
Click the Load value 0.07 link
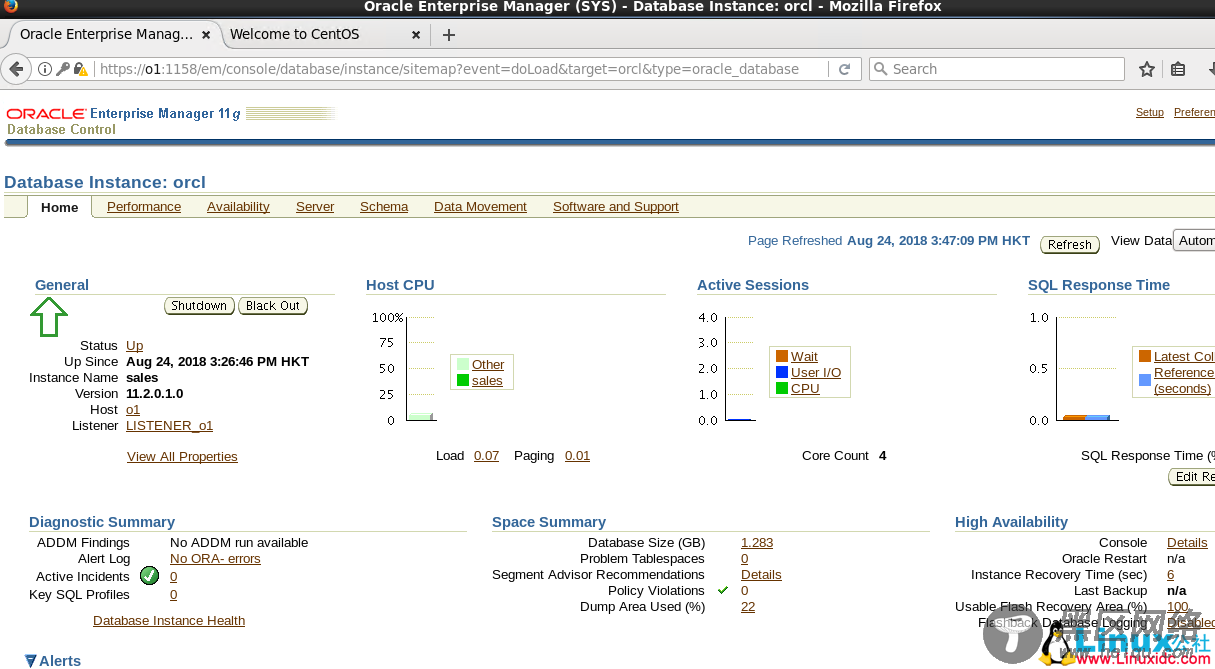[x=486, y=456]
